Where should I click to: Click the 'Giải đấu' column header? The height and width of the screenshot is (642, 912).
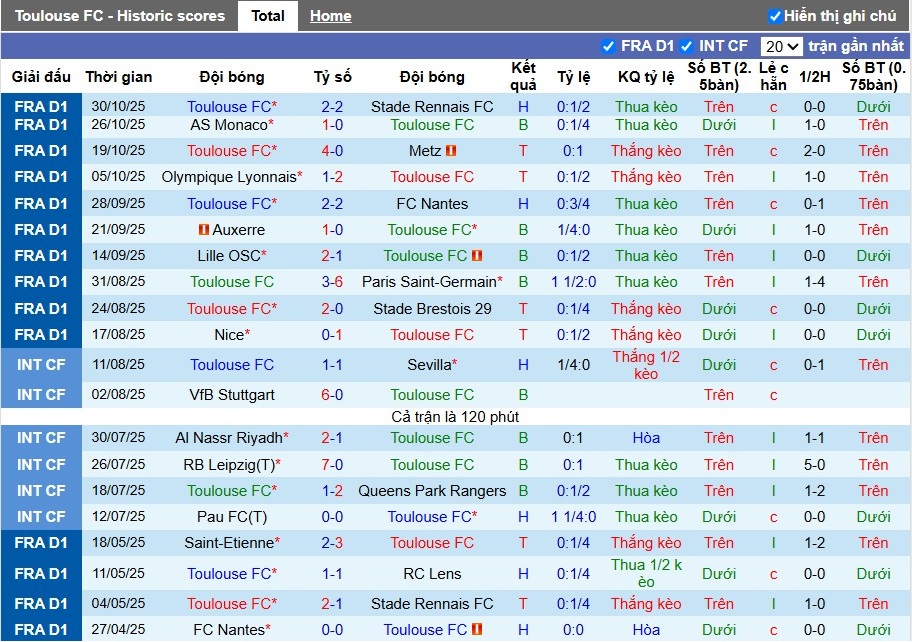(x=41, y=77)
